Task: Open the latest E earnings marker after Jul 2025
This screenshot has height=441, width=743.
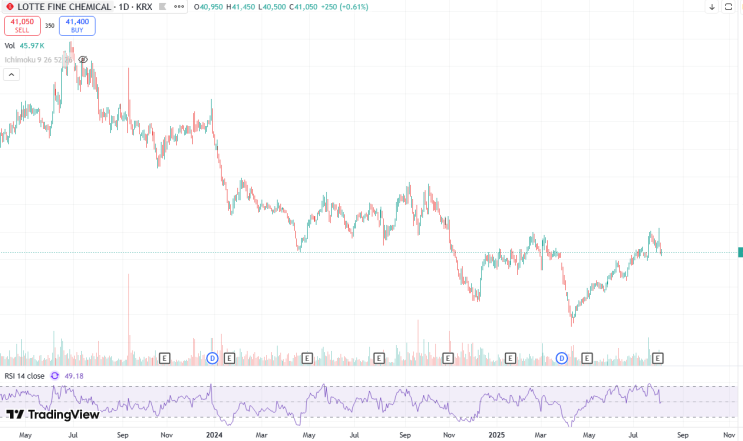Action: pyautogui.click(x=658, y=358)
